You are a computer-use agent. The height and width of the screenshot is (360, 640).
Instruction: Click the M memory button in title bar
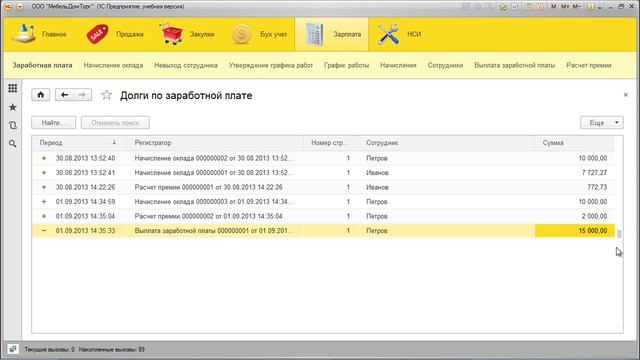click(553, 7)
